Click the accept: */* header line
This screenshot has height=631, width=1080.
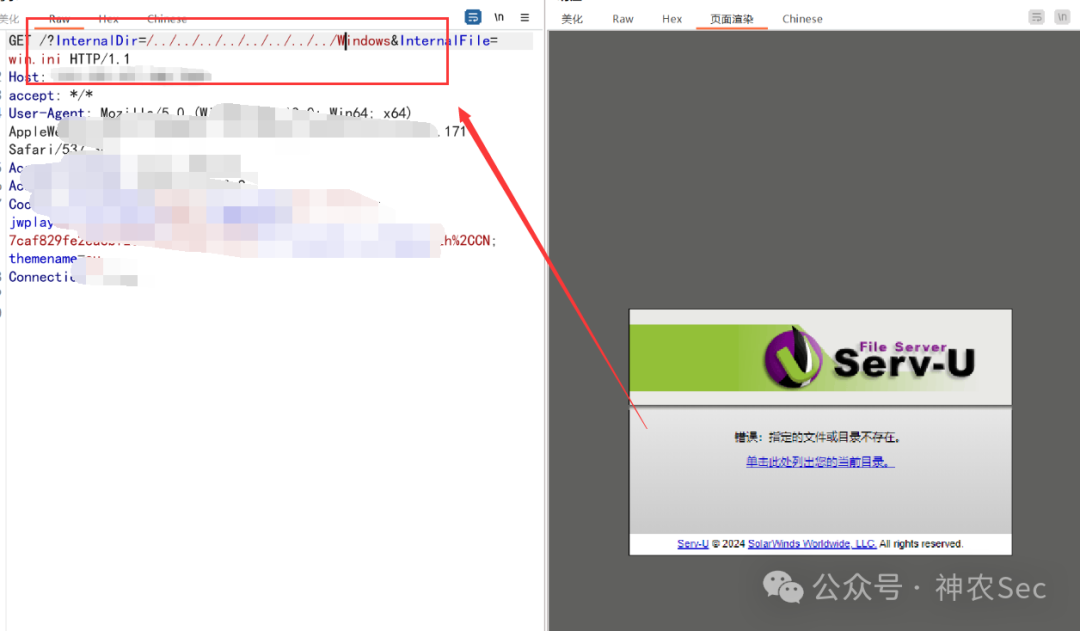(x=50, y=95)
